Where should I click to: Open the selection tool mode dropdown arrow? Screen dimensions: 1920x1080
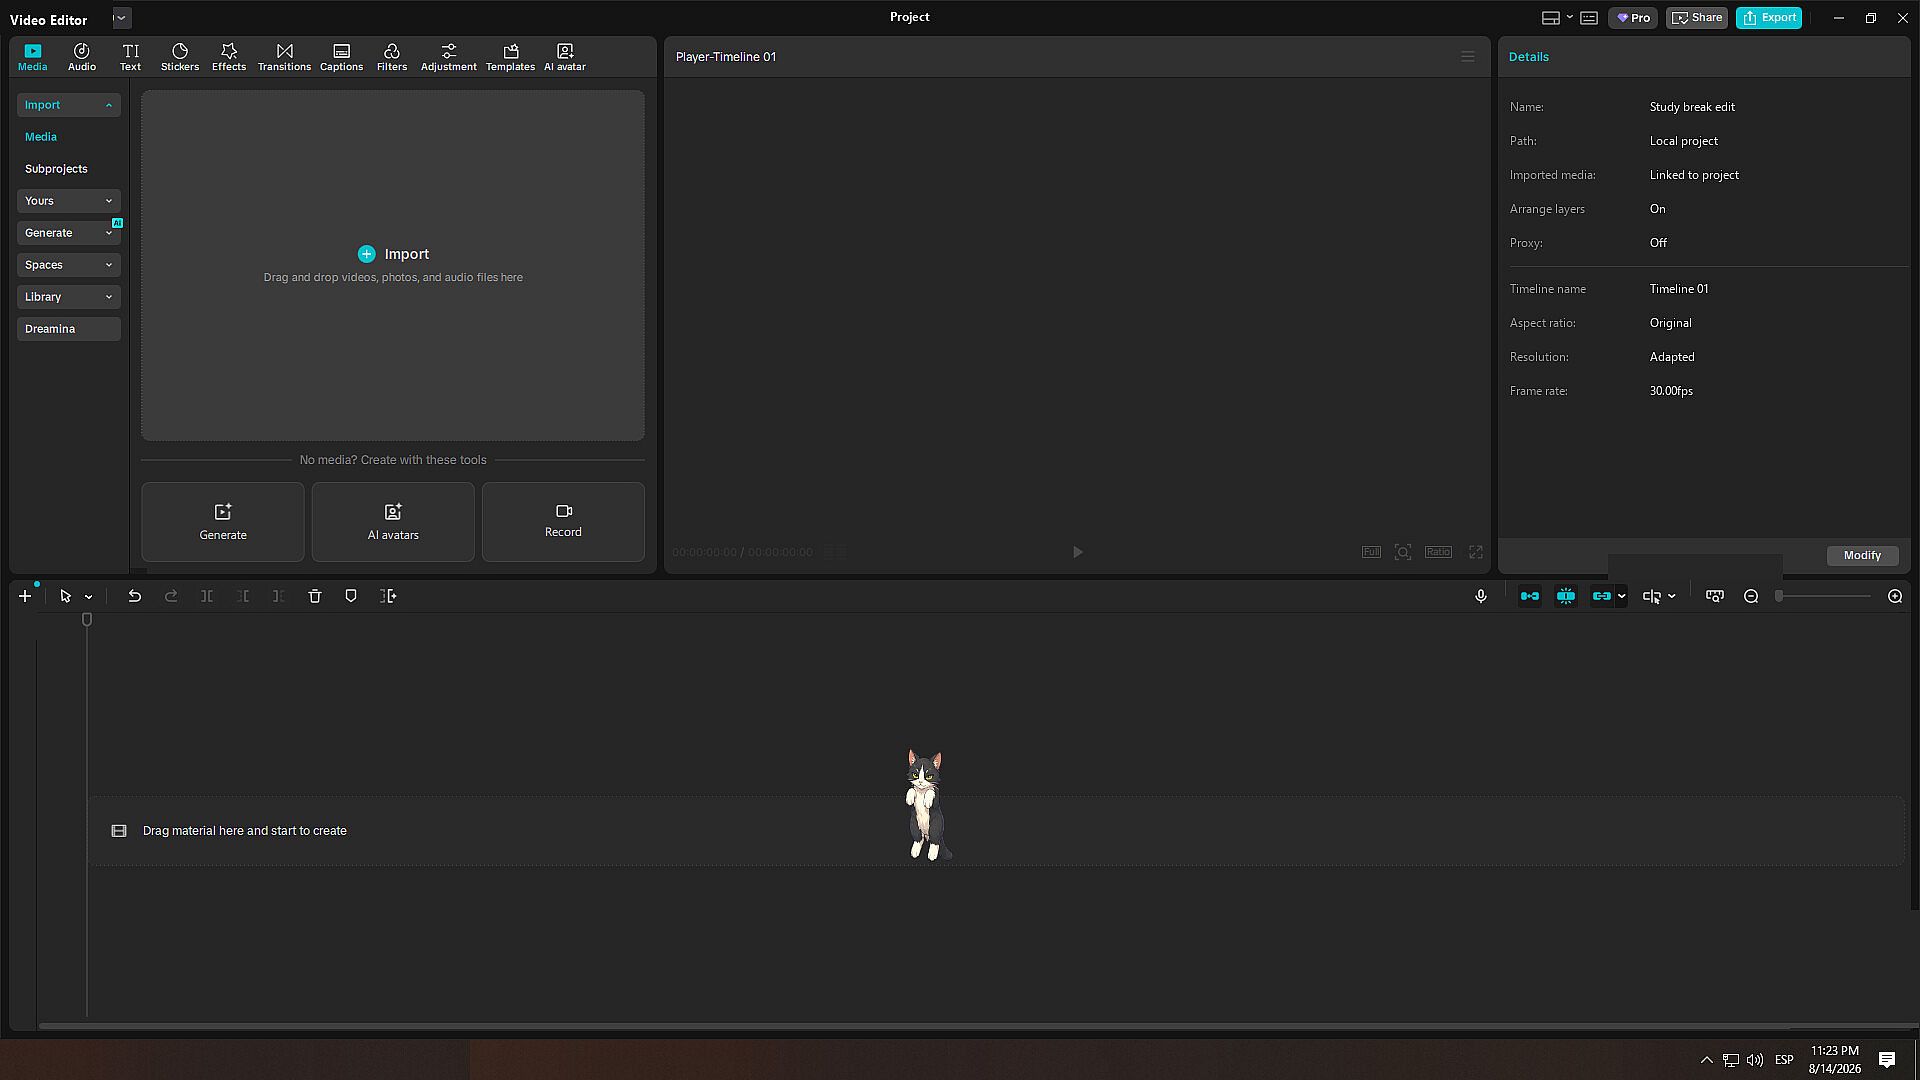(89, 597)
